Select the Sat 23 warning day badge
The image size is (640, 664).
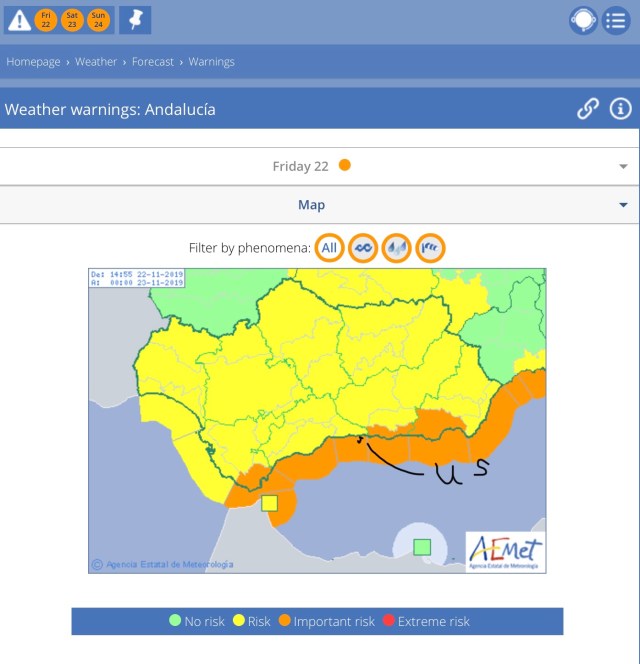click(x=72, y=19)
